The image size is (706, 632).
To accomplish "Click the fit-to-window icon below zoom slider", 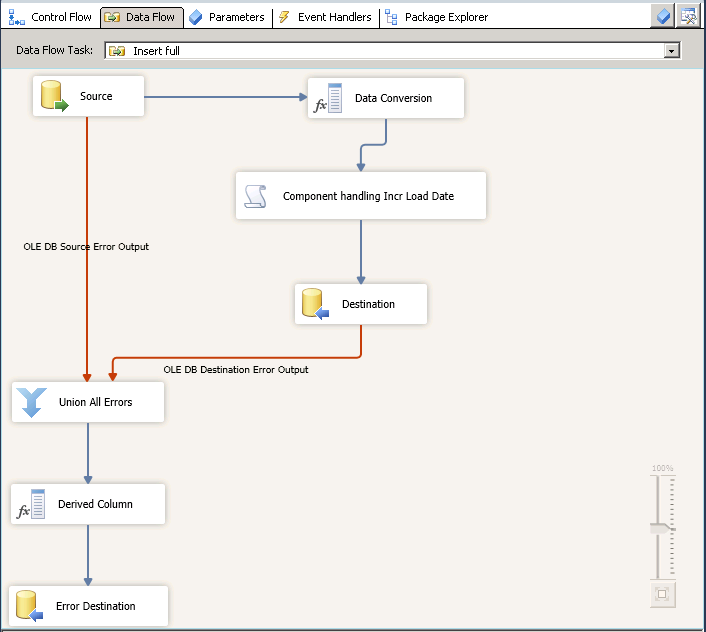I will (x=661, y=594).
